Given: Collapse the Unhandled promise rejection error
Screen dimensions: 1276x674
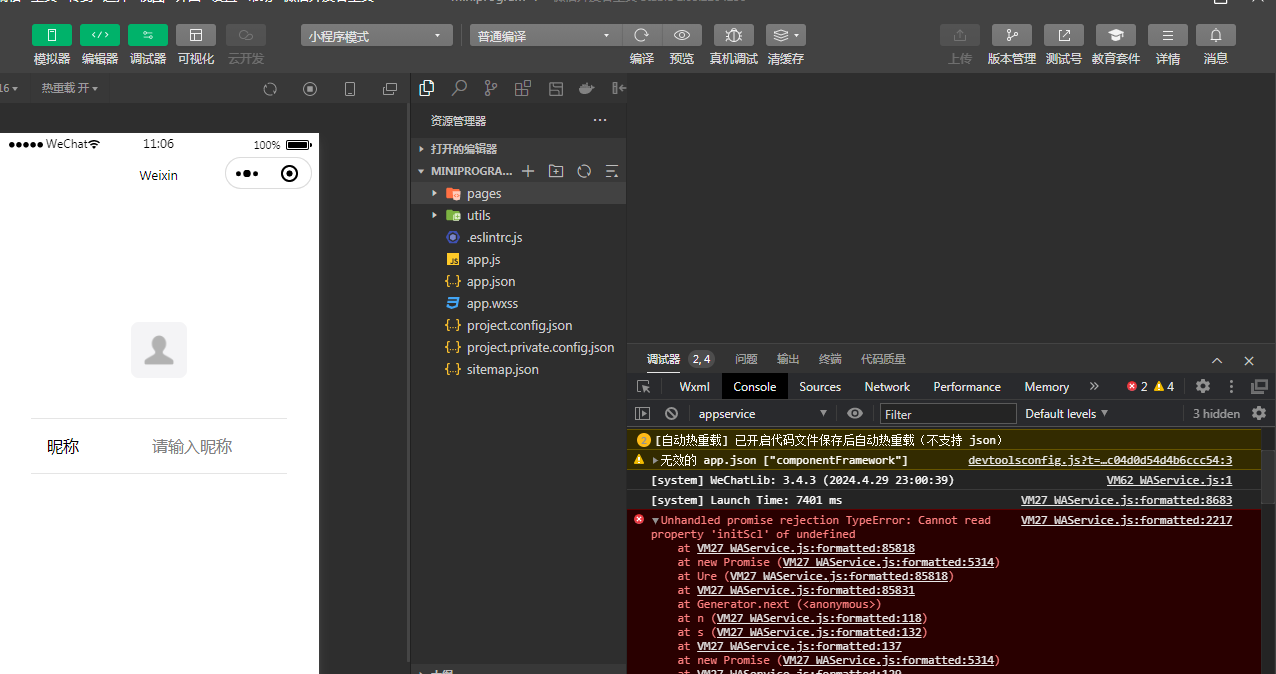Looking at the screenshot, I should [655, 520].
